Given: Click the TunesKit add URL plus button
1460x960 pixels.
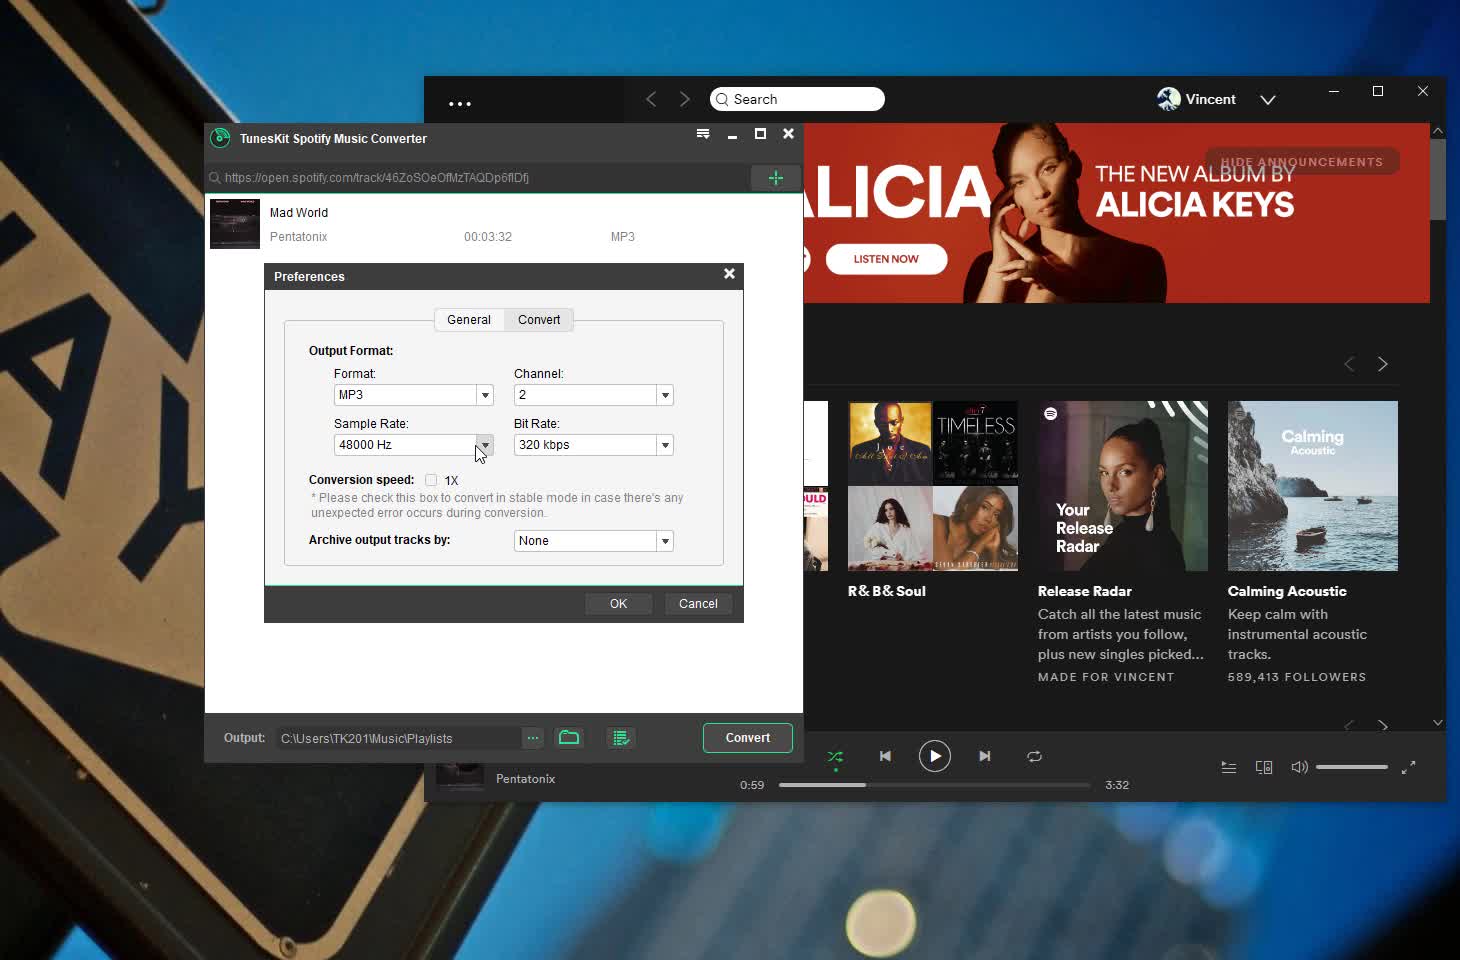Looking at the screenshot, I should pos(776,178).
